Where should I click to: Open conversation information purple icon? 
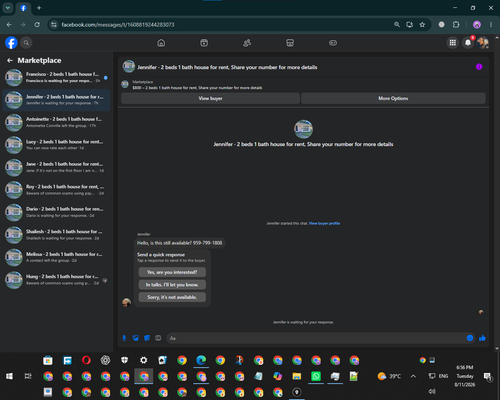[x=479, y=67]
